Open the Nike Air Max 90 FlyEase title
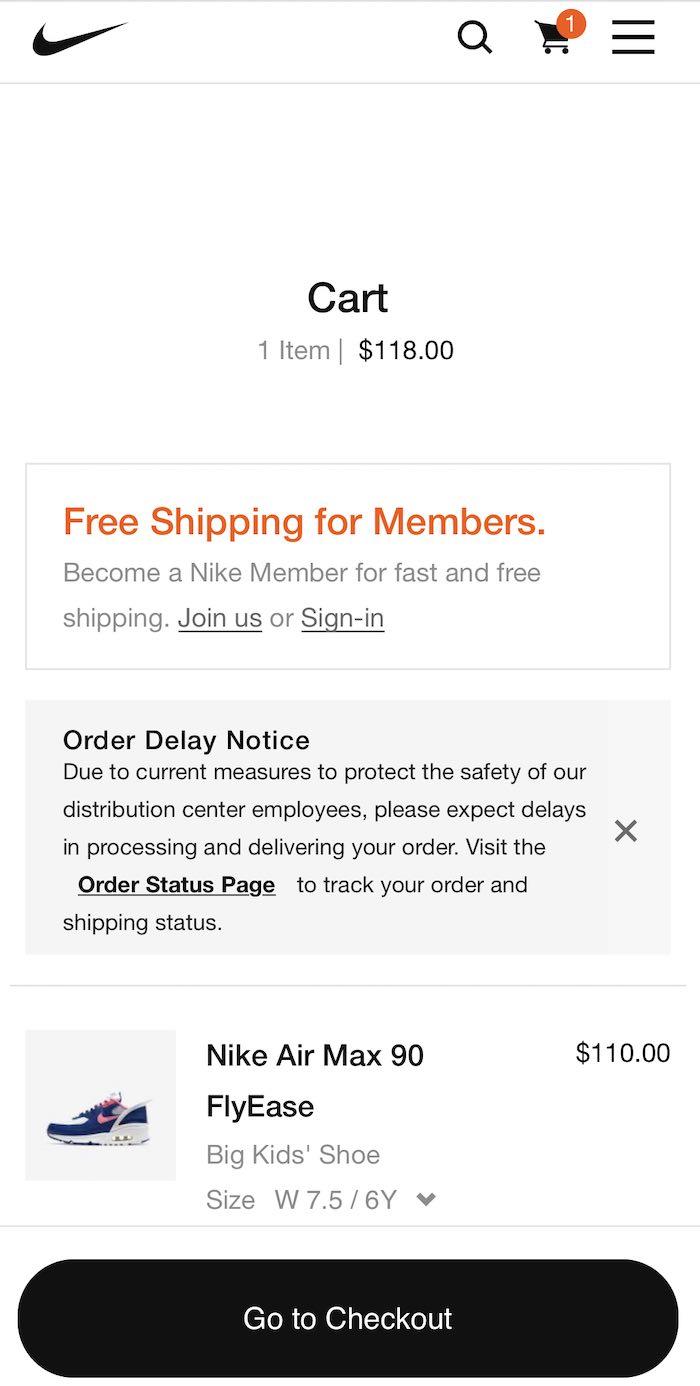This screenshot has height=1386, width=700. [x=314, y=1080]
